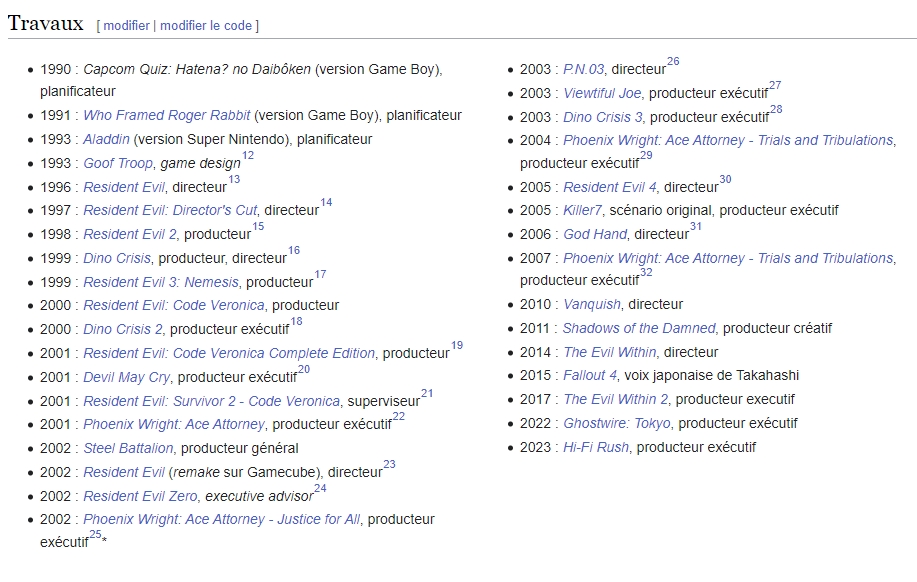Open the Hi-Fi Rush link
The height and width of the screenshot is (582, 917).
point(596,447)
